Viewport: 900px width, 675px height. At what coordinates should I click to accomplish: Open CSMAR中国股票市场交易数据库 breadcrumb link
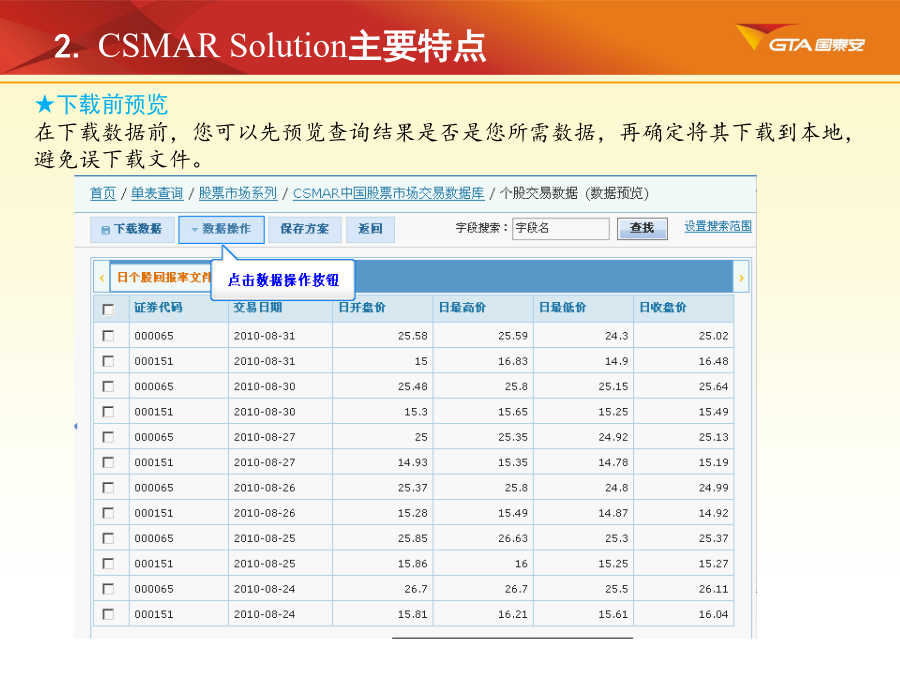click(389, 193)
